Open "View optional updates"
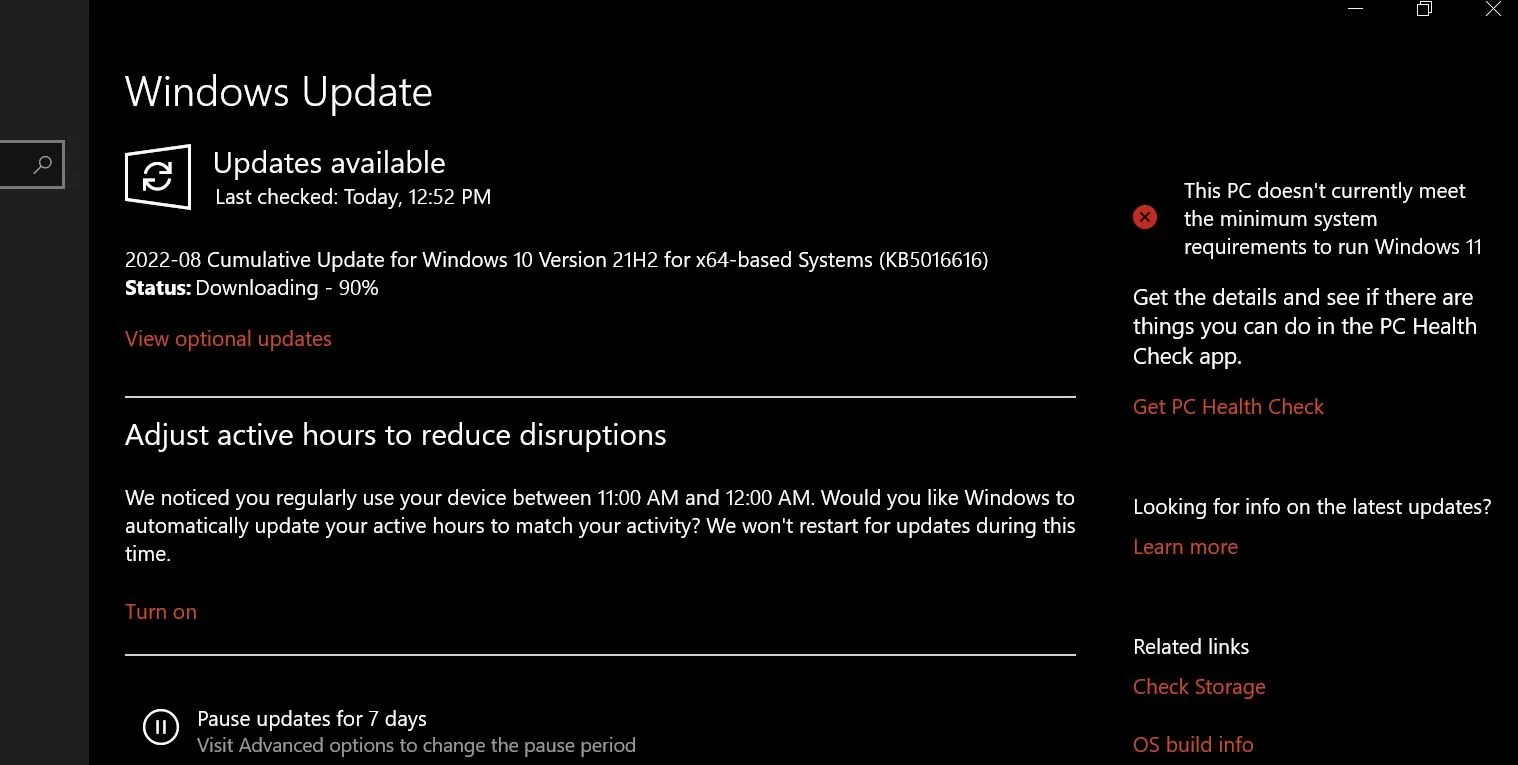The width and height of the screenshot is (1518, 765). click(228, 338)
